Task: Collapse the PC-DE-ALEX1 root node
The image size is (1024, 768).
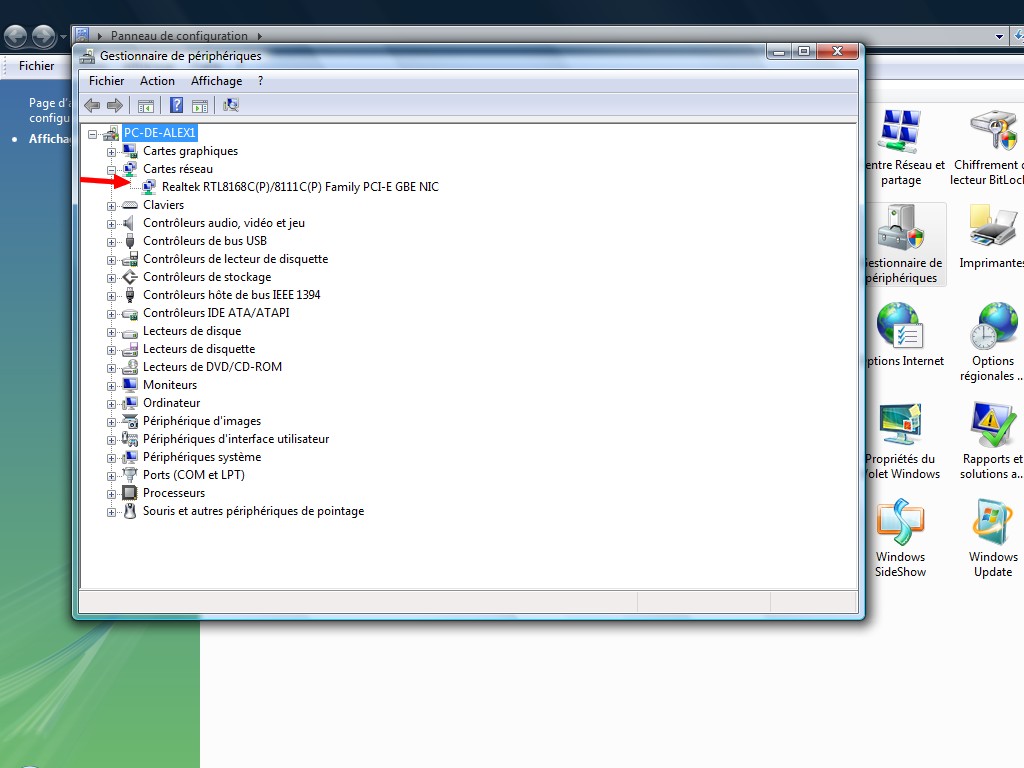Action: coord(93,133)
